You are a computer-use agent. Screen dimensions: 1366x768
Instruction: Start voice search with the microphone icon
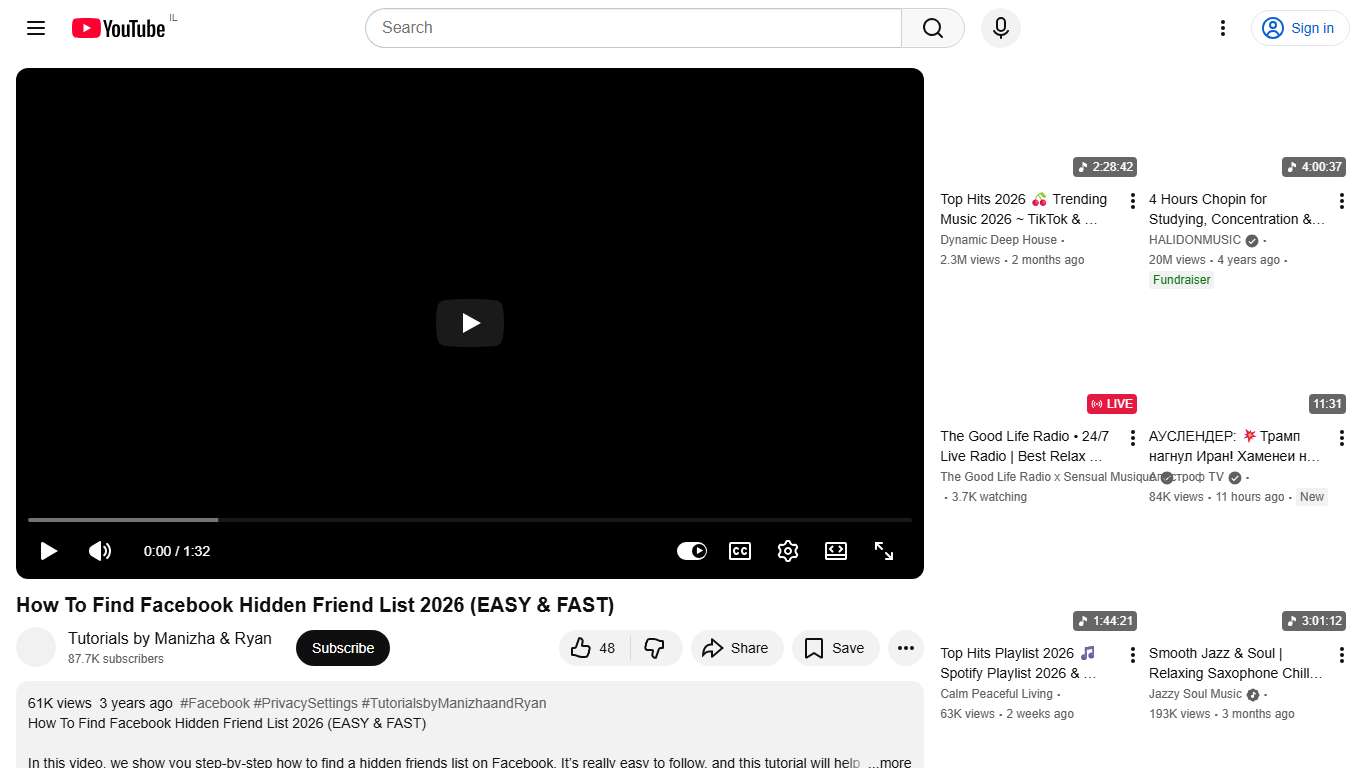(x=1000, y=28)
